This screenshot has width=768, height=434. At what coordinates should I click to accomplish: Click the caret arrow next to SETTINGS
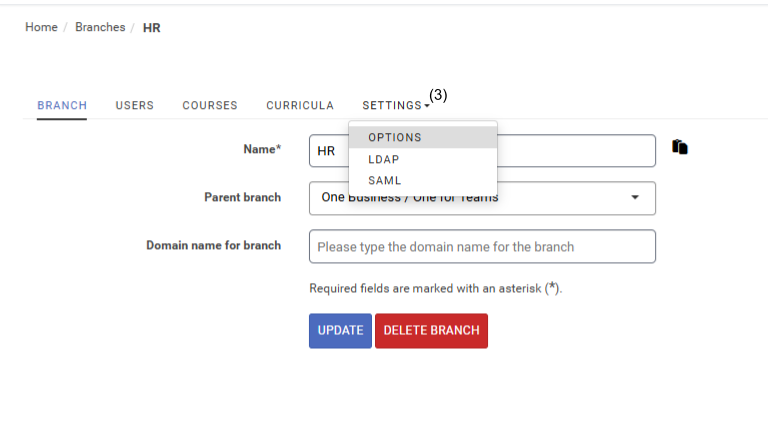427,106
